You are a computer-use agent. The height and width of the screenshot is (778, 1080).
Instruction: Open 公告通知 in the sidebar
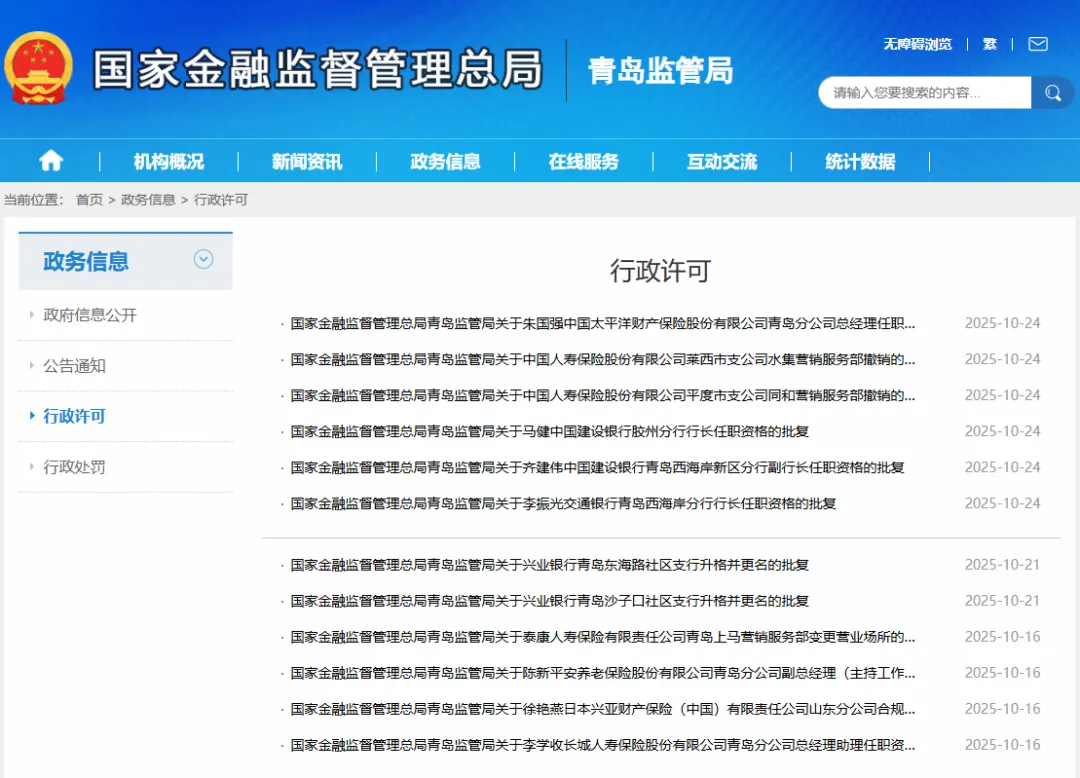[x=74, y=366]
